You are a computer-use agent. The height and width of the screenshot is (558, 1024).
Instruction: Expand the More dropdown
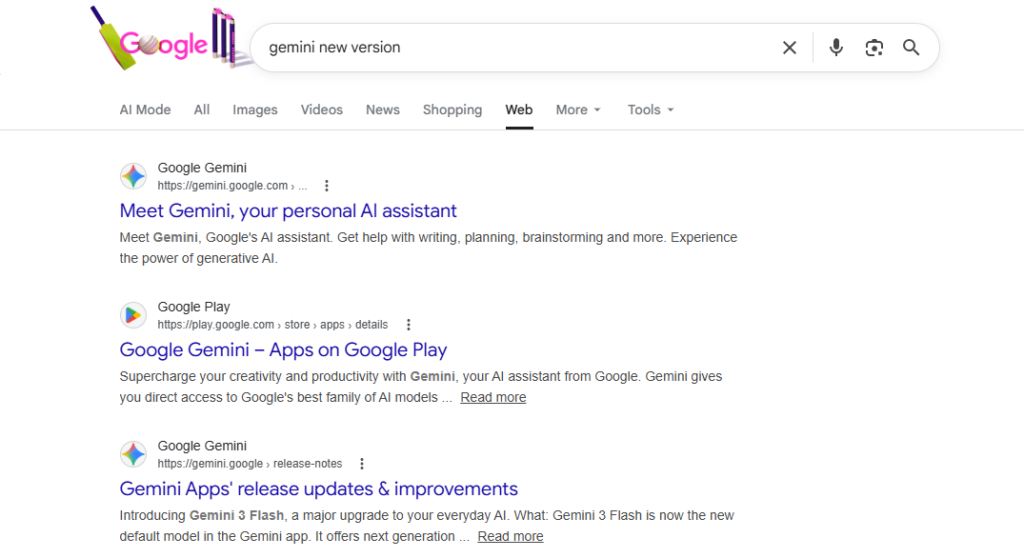click(x=578, y=110)
